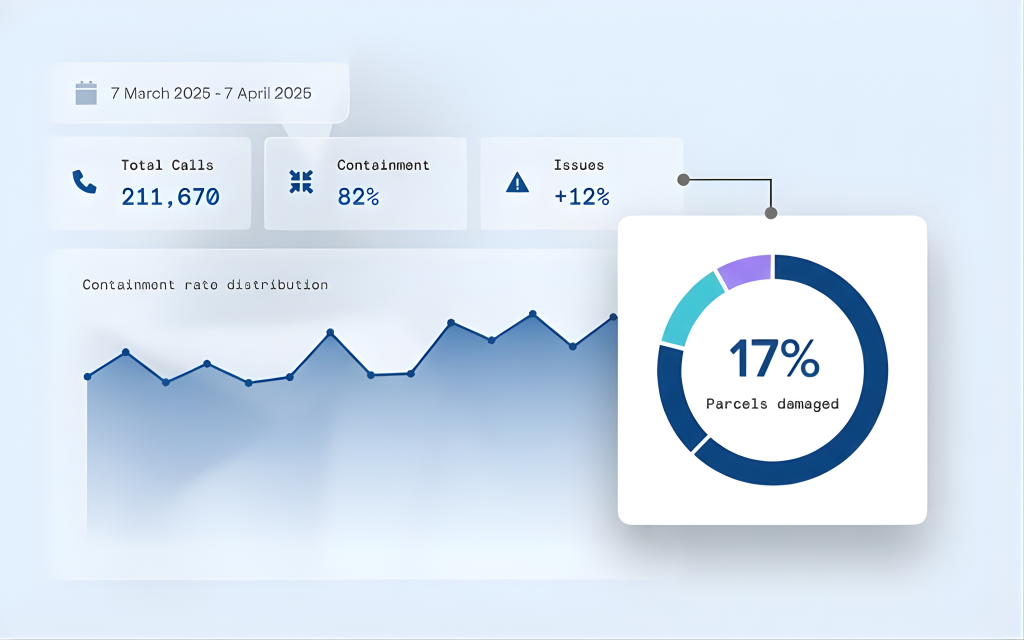Screen dimensions: 1024x640
Task: Click the 17% figure in the donut center
Action: tap(773, 359)
